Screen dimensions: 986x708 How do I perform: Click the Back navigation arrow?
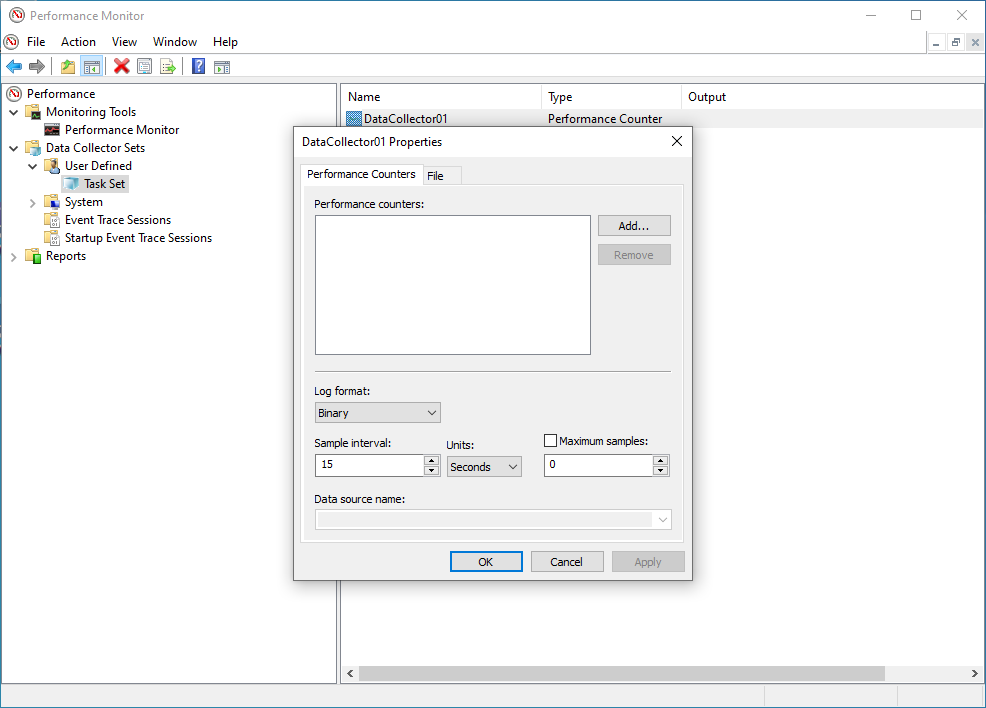click(x=14, y=66)
